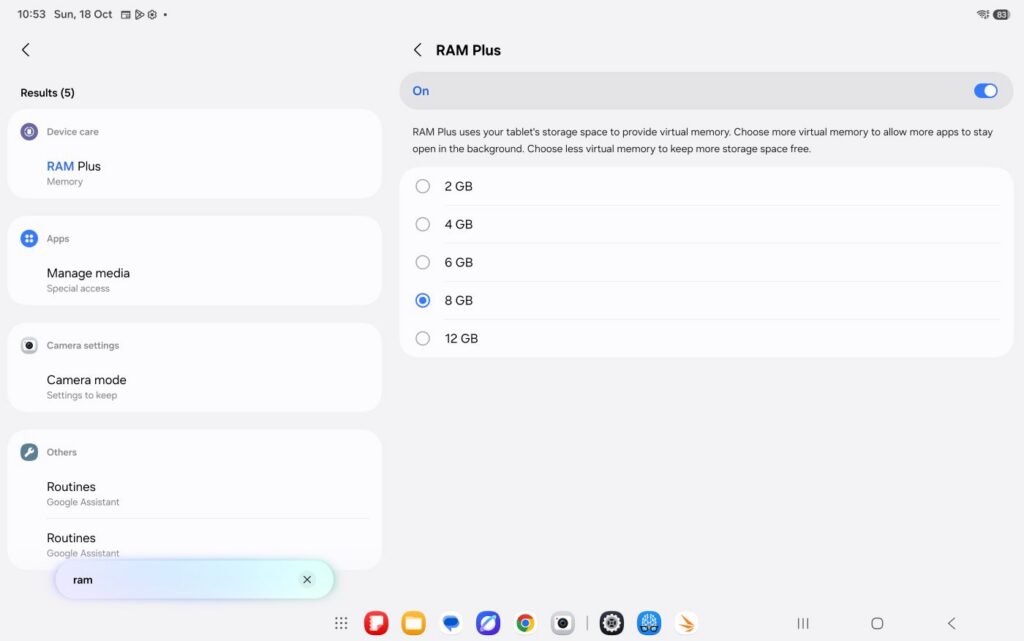Tap the Device care category header
1024x641 pixels.
pos(72,132)
